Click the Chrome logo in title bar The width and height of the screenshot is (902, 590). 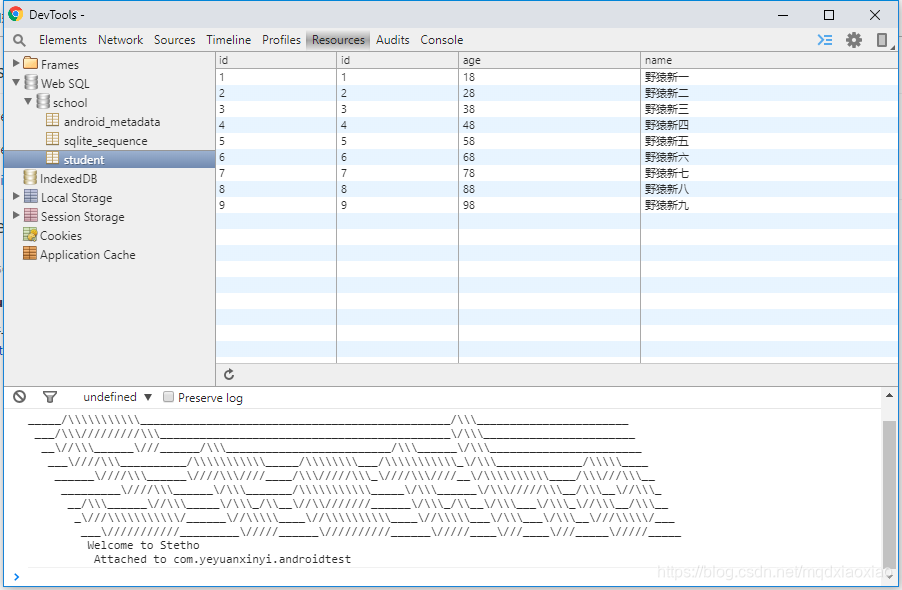click(x=16, y=14)
